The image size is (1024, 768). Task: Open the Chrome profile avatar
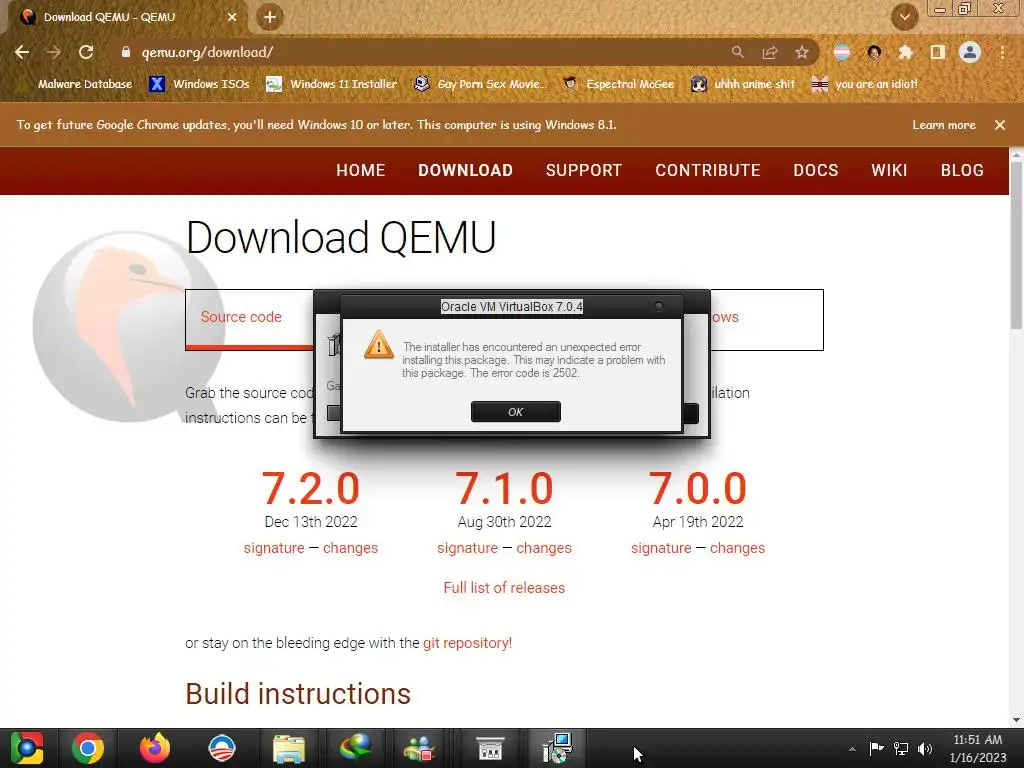(970, 52)
